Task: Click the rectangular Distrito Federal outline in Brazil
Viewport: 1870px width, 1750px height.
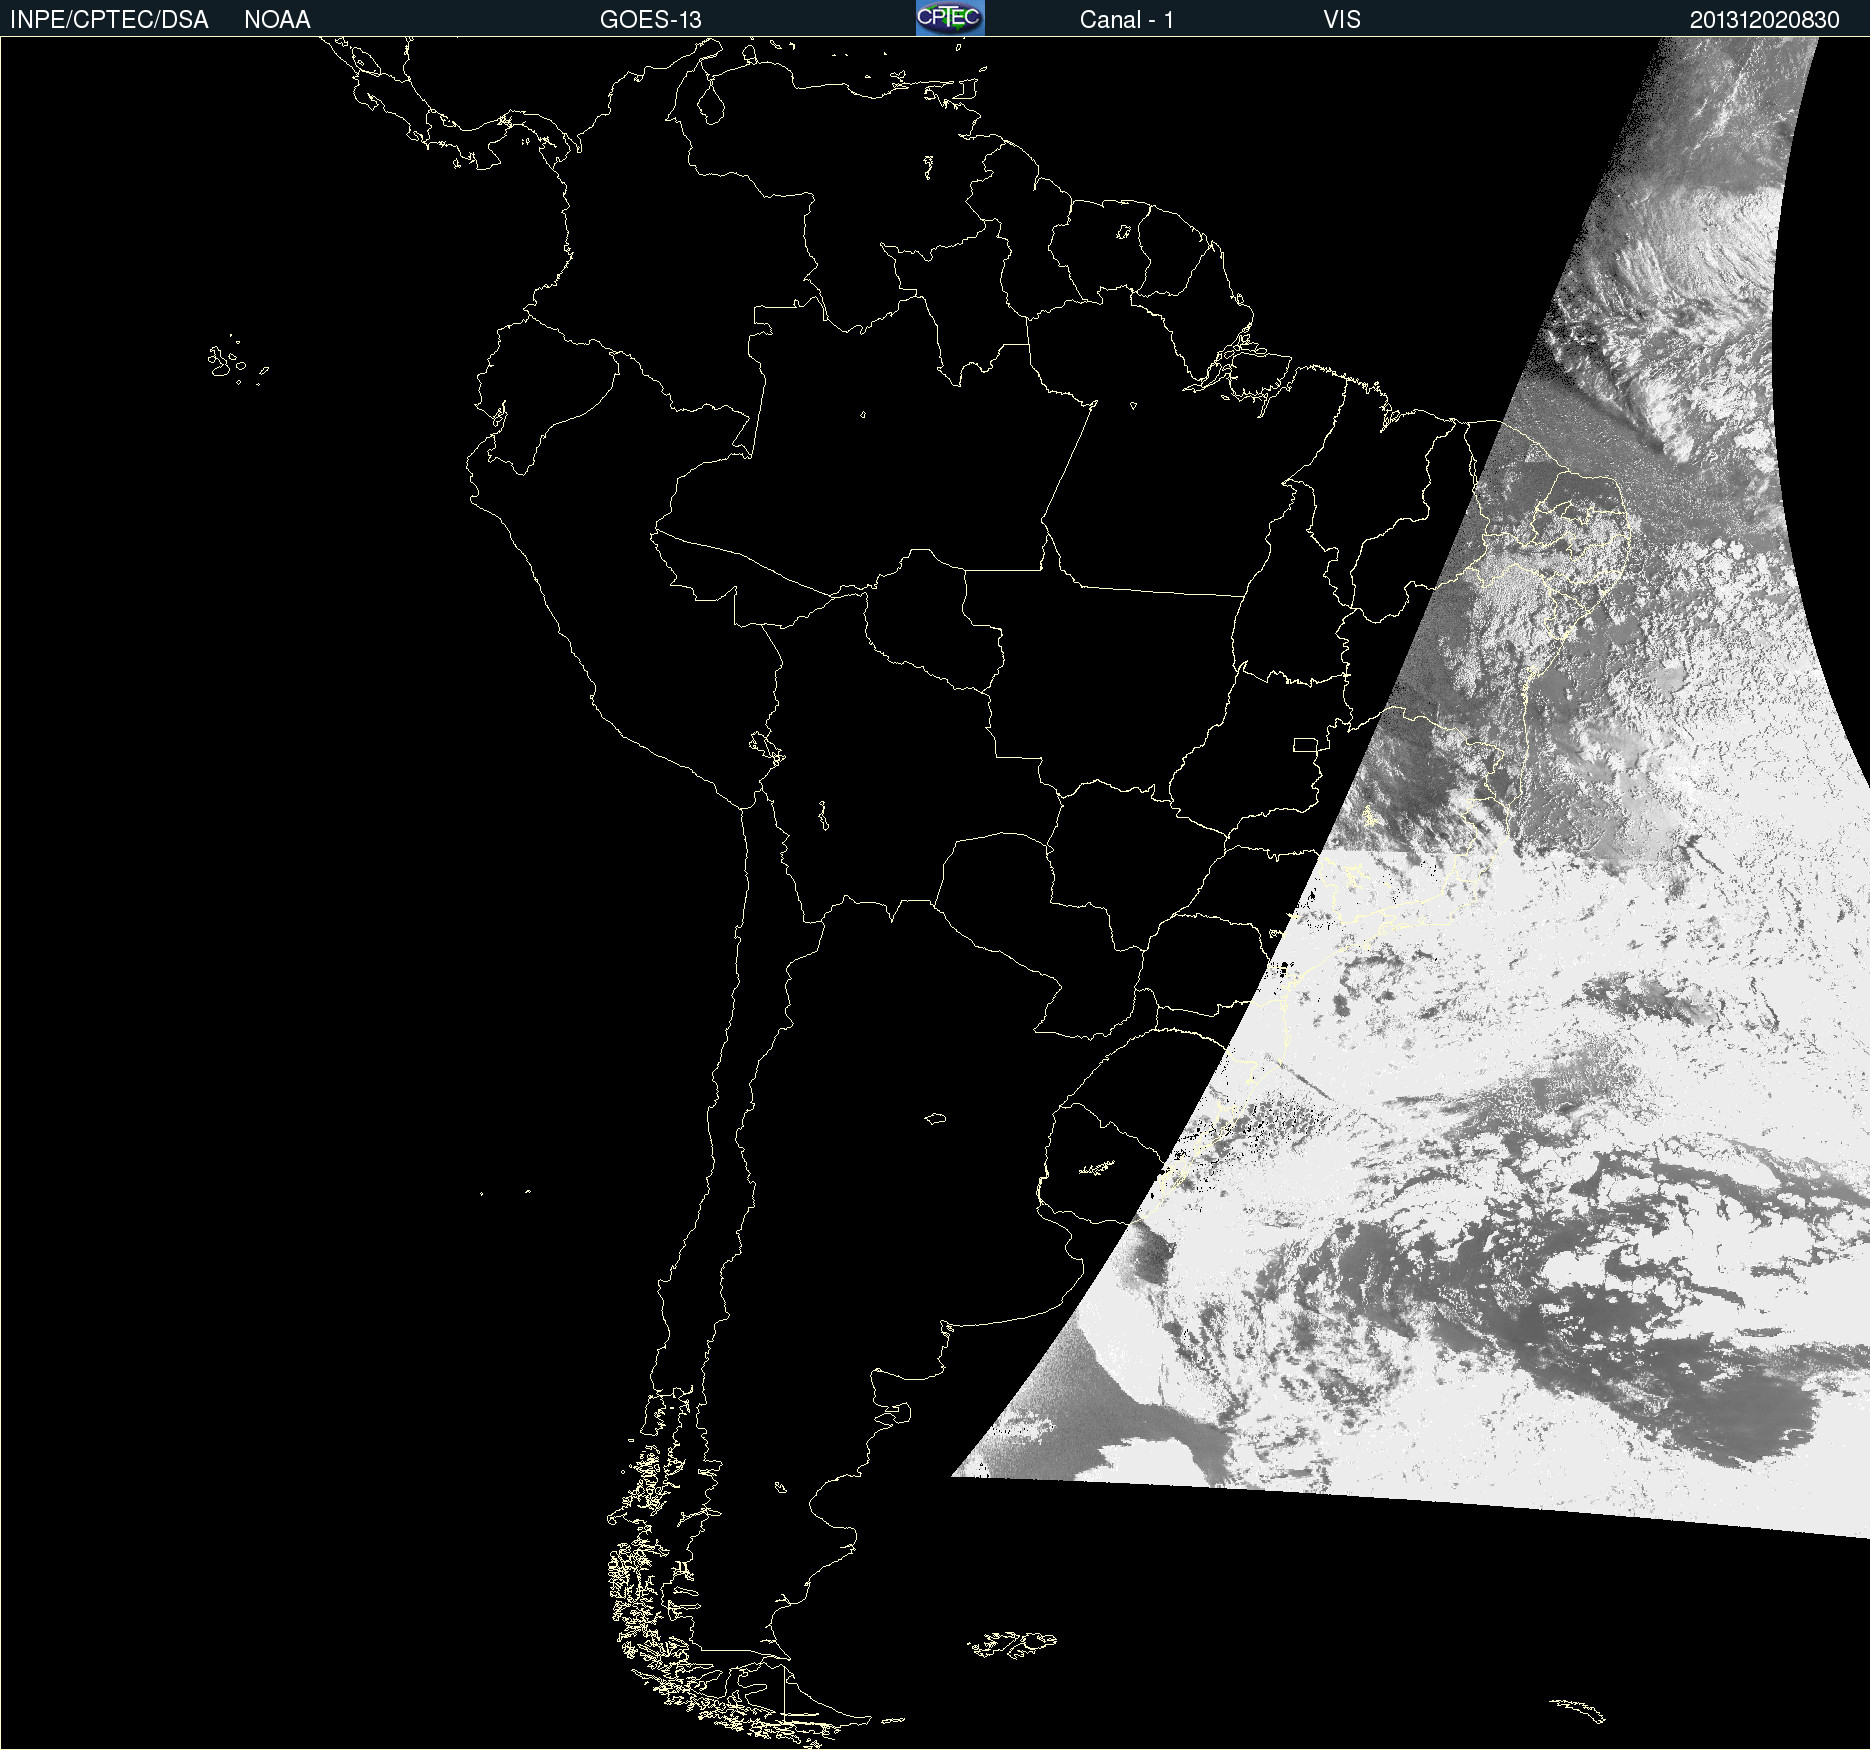Action: pos(1305,744)
